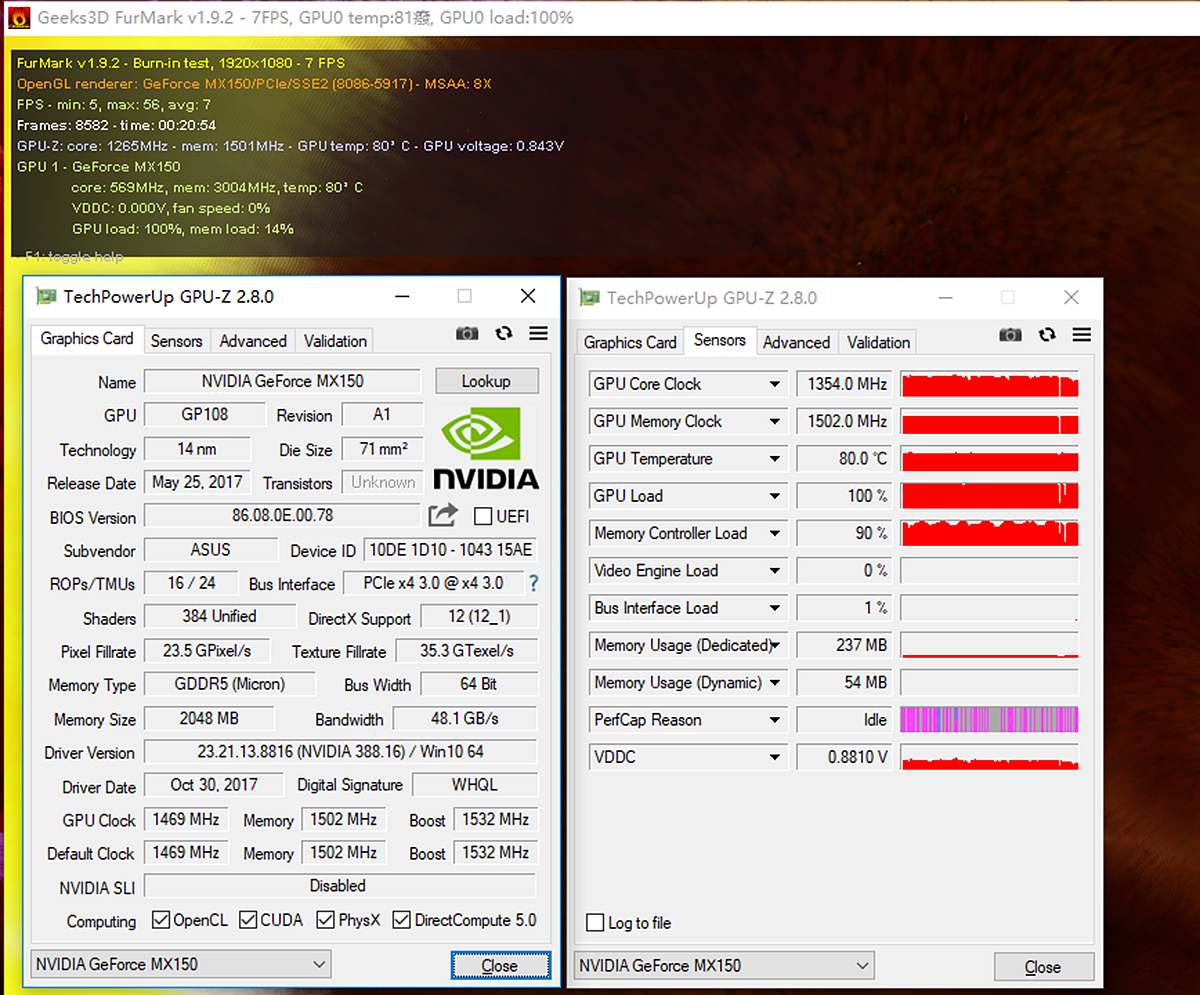Click the NVIDIA SLI Disabled field

pos(340,885)
